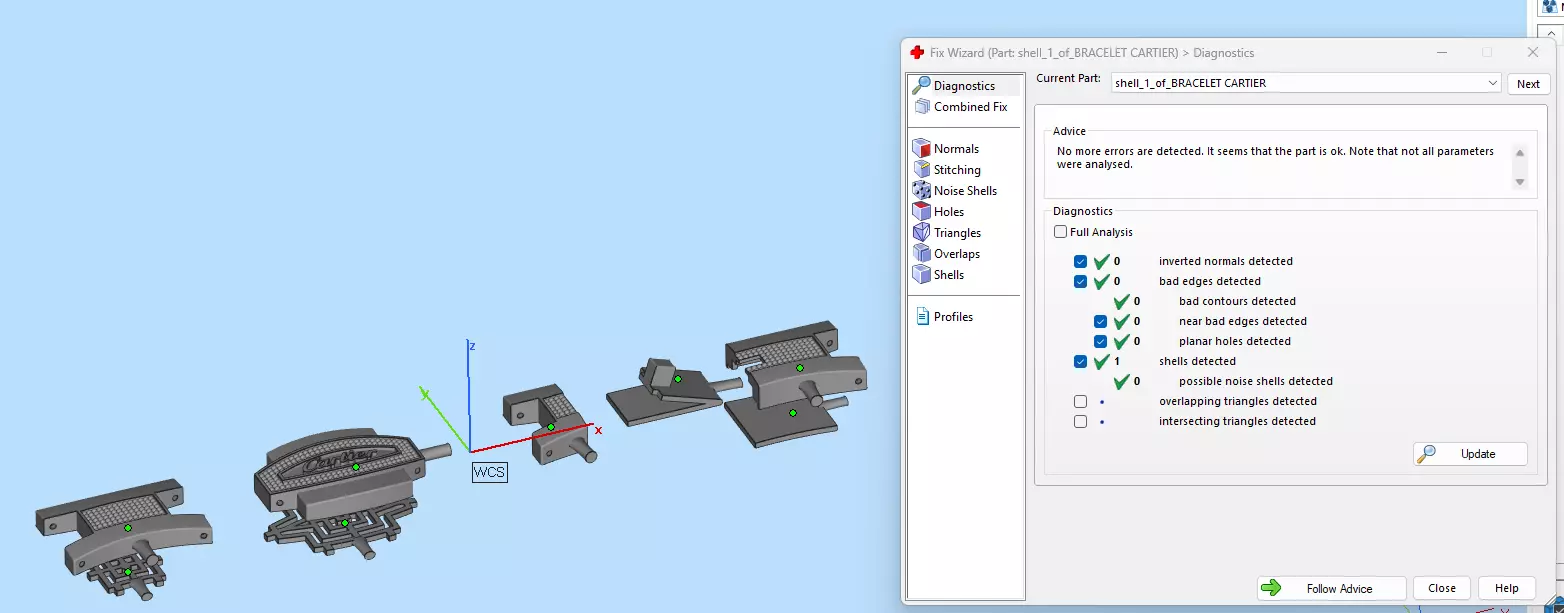Open Combined Fix in sidebar

pyautogui.click(x=960, y=107)
